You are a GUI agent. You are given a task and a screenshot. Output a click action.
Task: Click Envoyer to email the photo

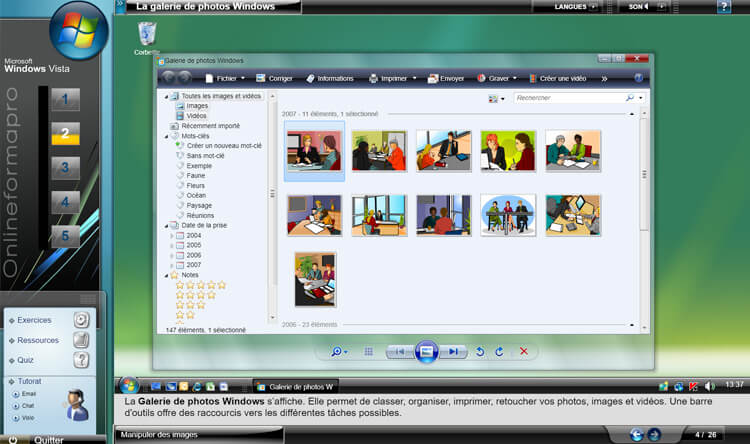click(446, 78)
